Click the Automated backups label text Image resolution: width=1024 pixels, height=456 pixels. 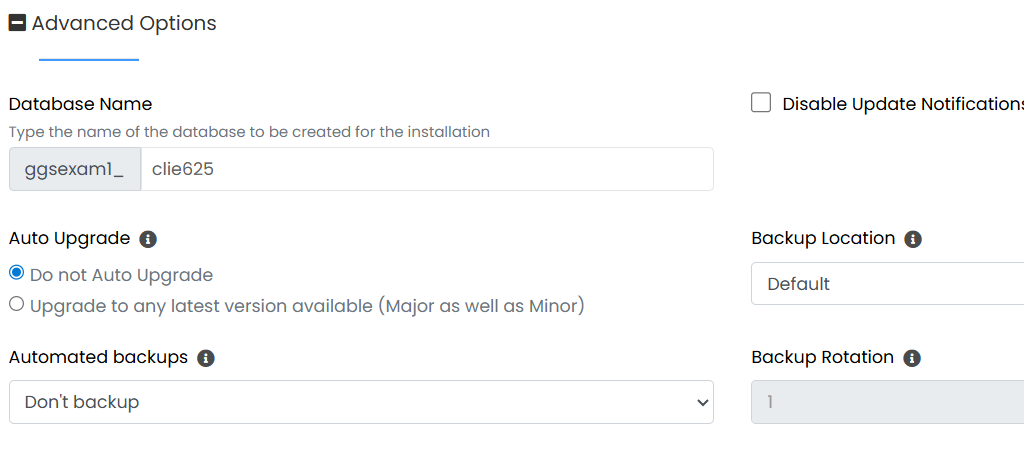98,357
